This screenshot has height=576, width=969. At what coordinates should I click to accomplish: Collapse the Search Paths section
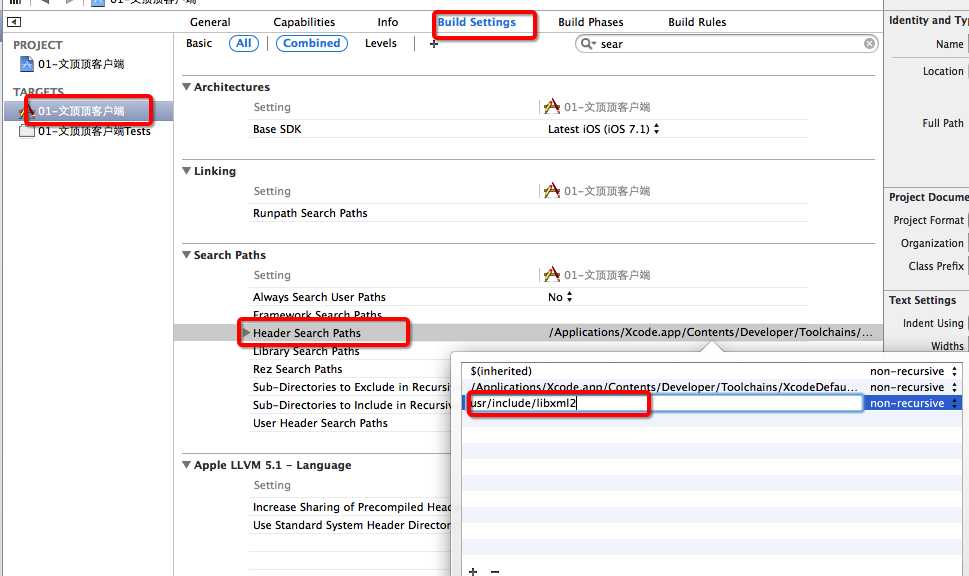pos(186,255)
